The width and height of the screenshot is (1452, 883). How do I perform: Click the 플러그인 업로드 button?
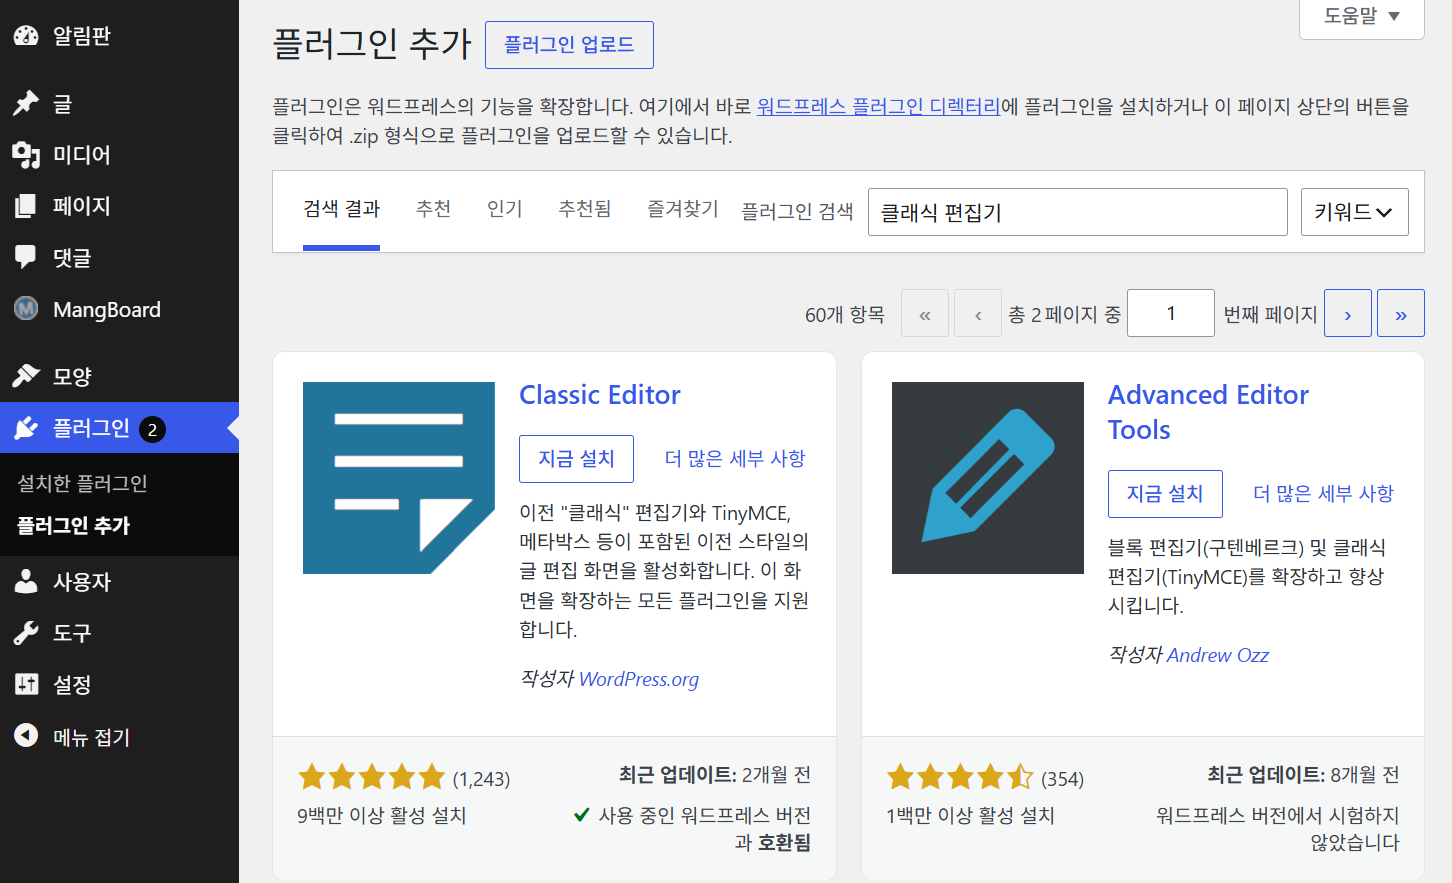coord(569,45)
